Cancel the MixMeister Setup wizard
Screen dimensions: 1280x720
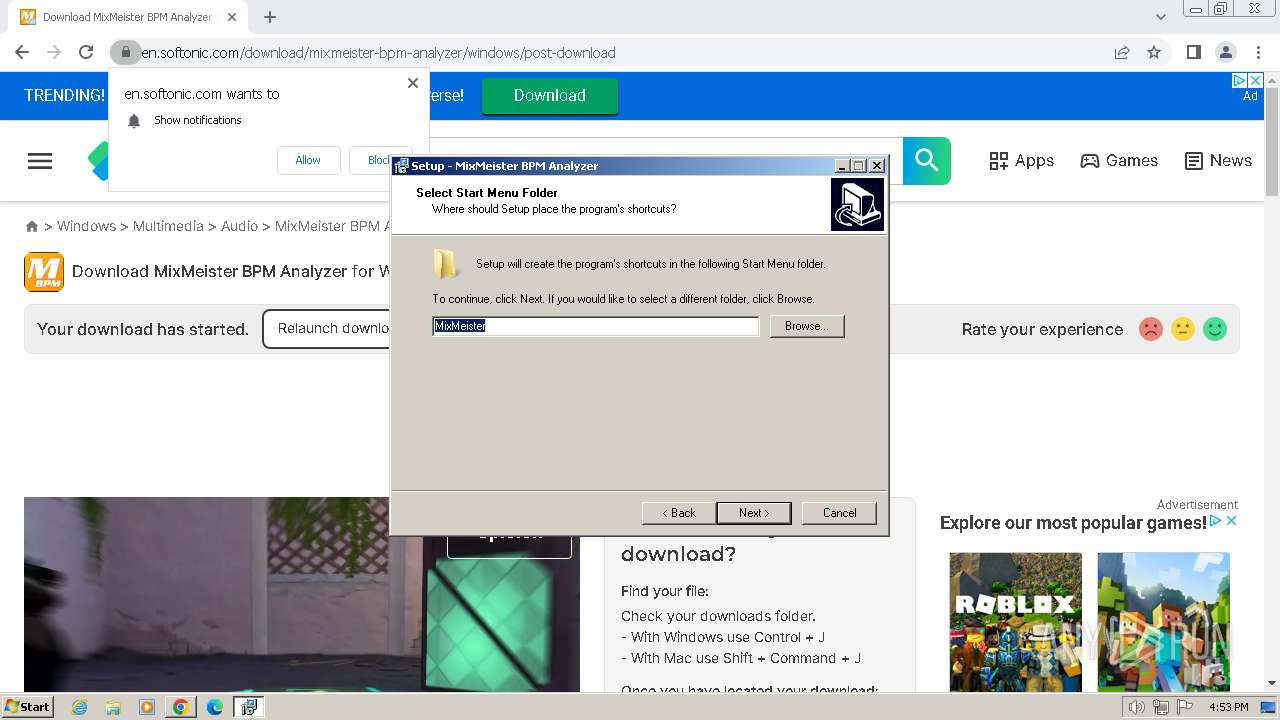(839, 513)
